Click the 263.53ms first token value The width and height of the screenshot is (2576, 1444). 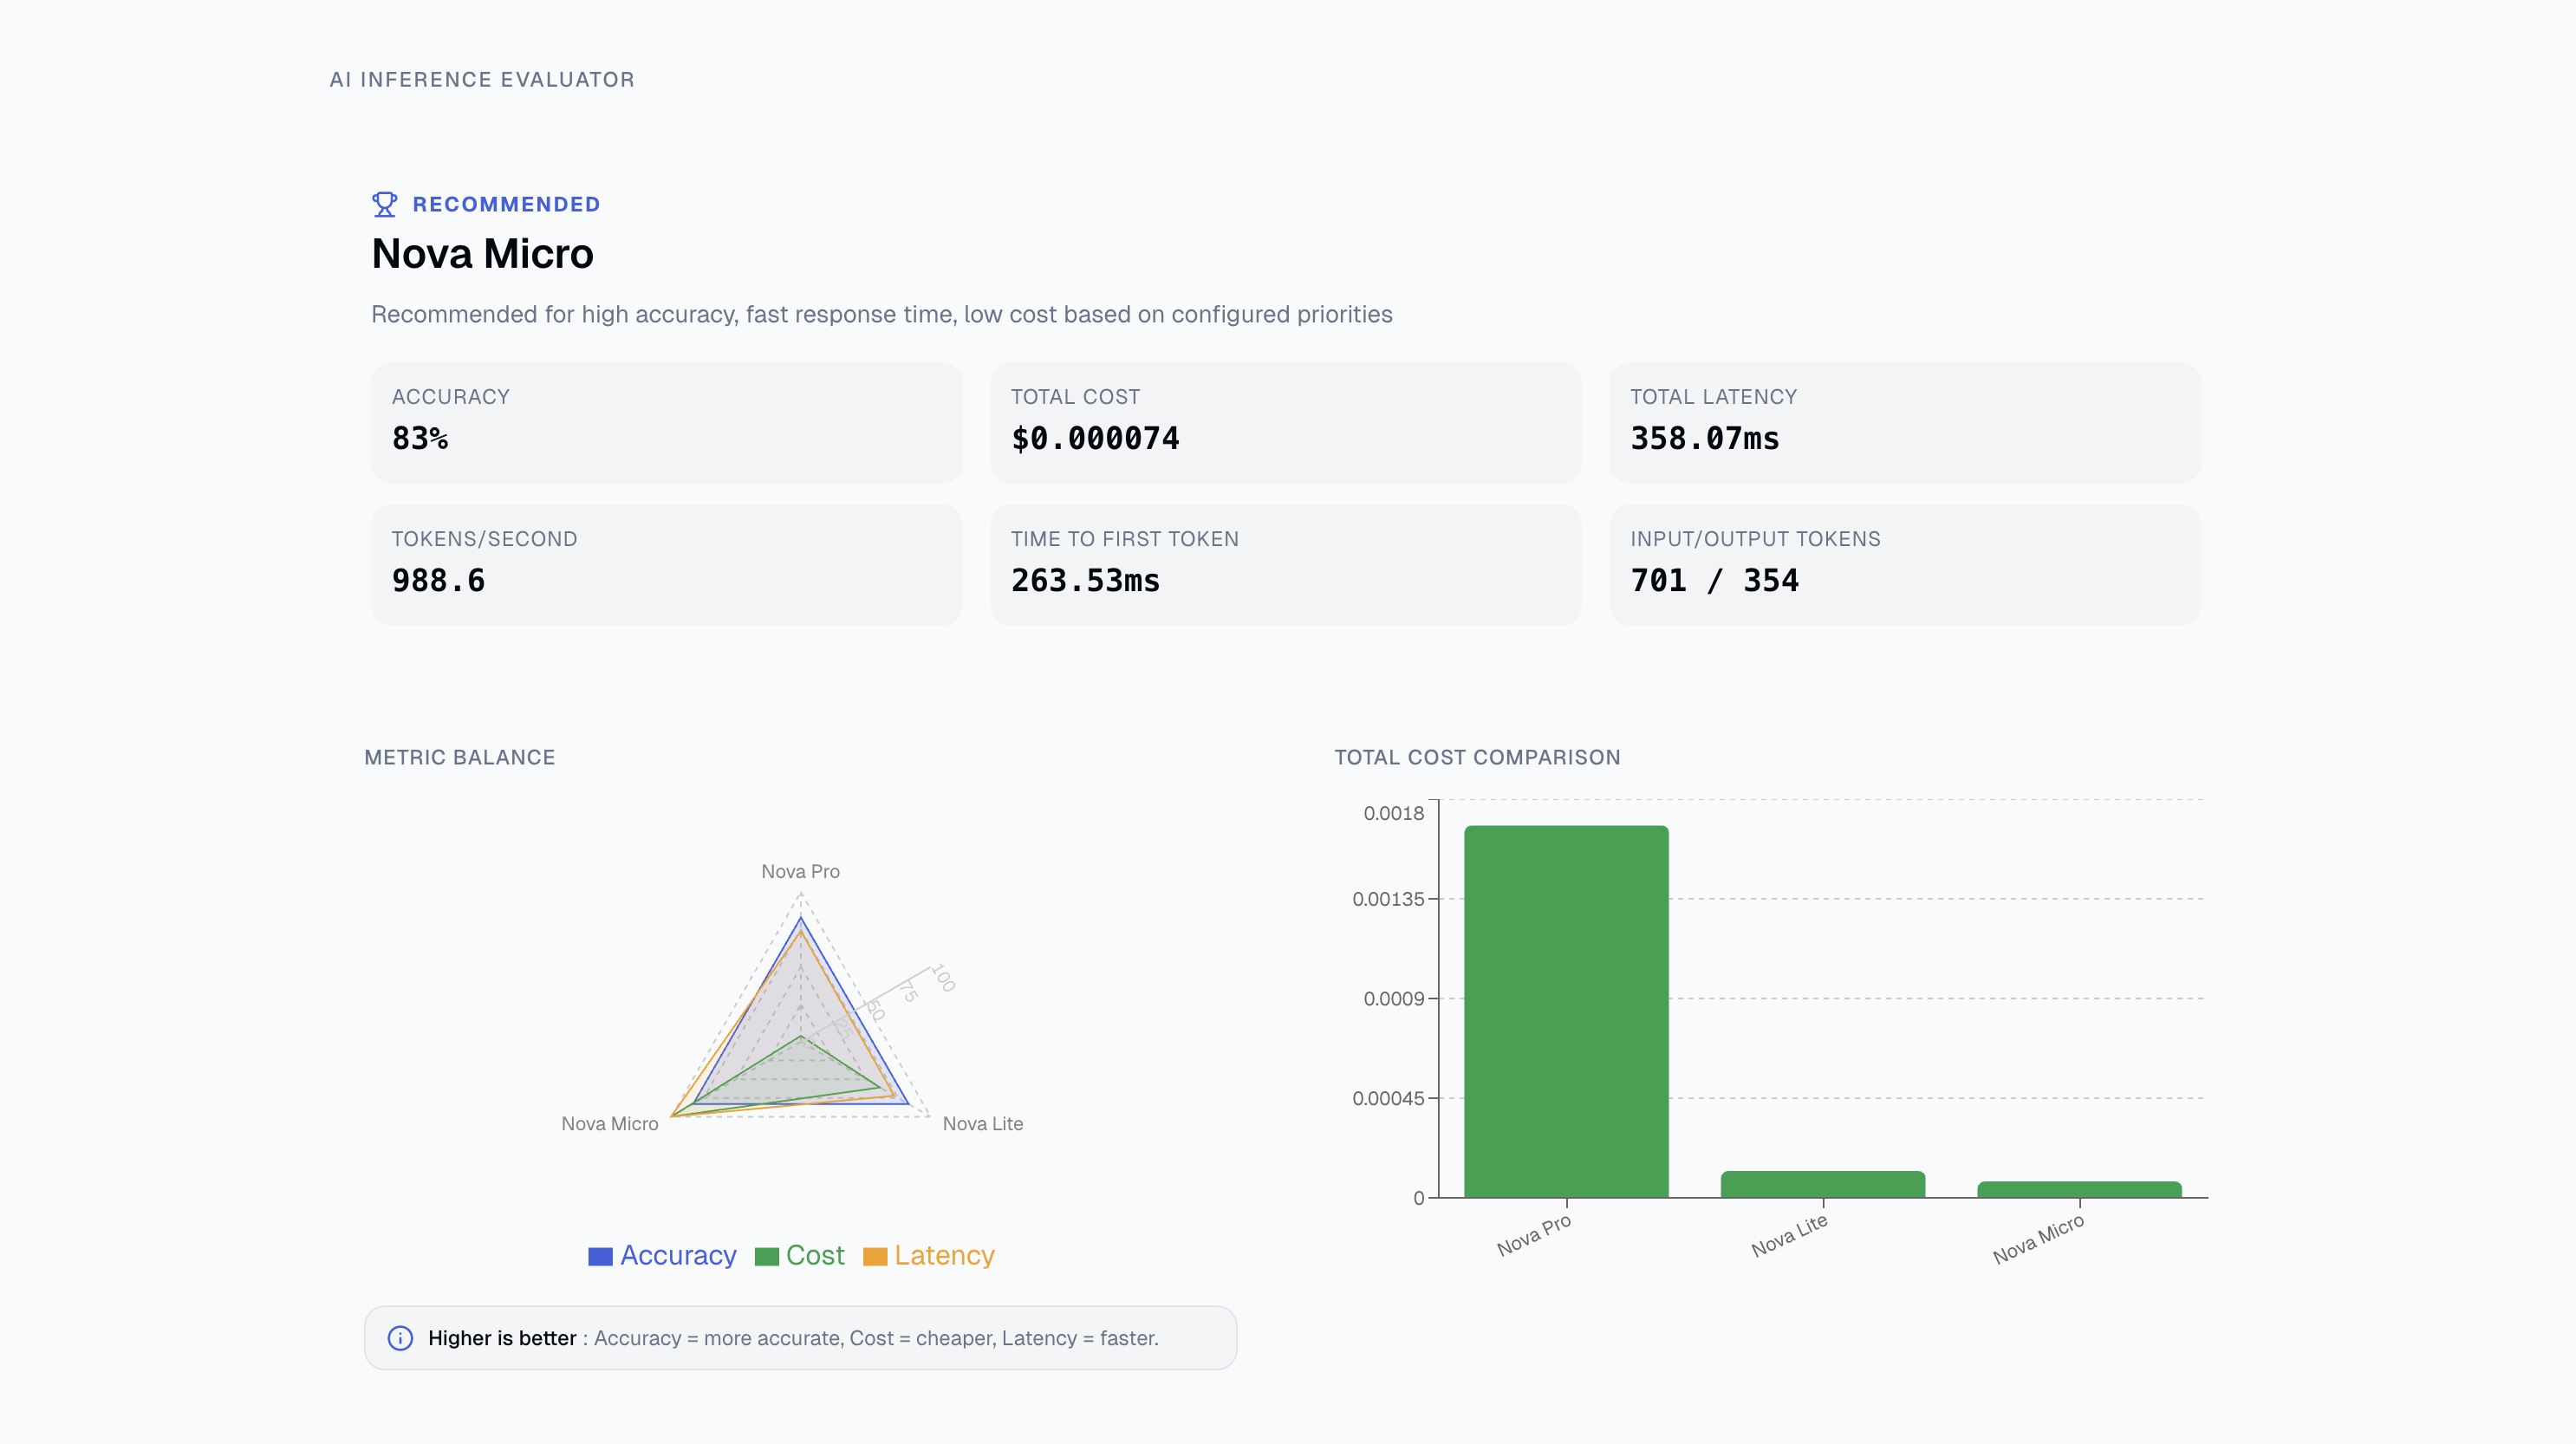[x=1085, y=580]
